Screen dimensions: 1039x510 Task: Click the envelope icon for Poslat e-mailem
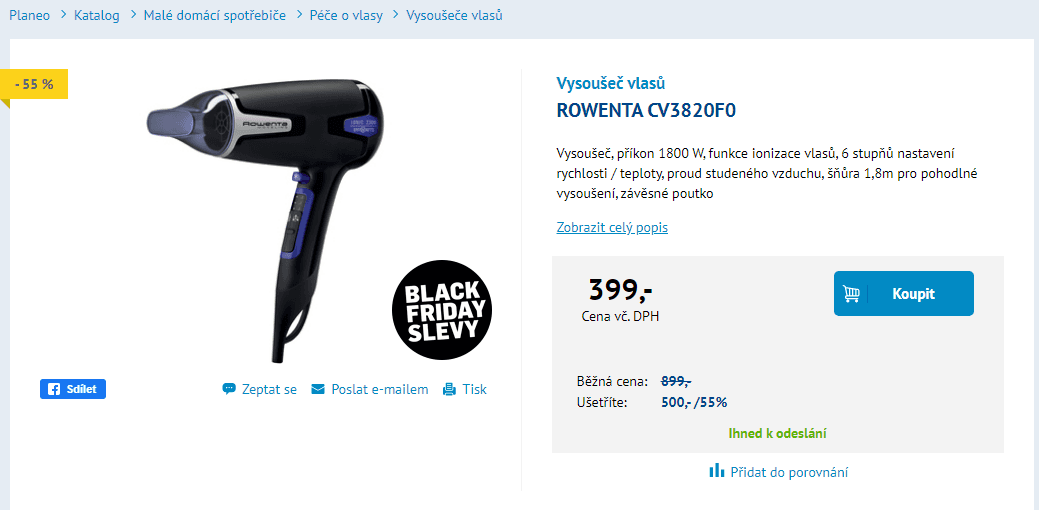pyautogui.click(x=318, y=389)
